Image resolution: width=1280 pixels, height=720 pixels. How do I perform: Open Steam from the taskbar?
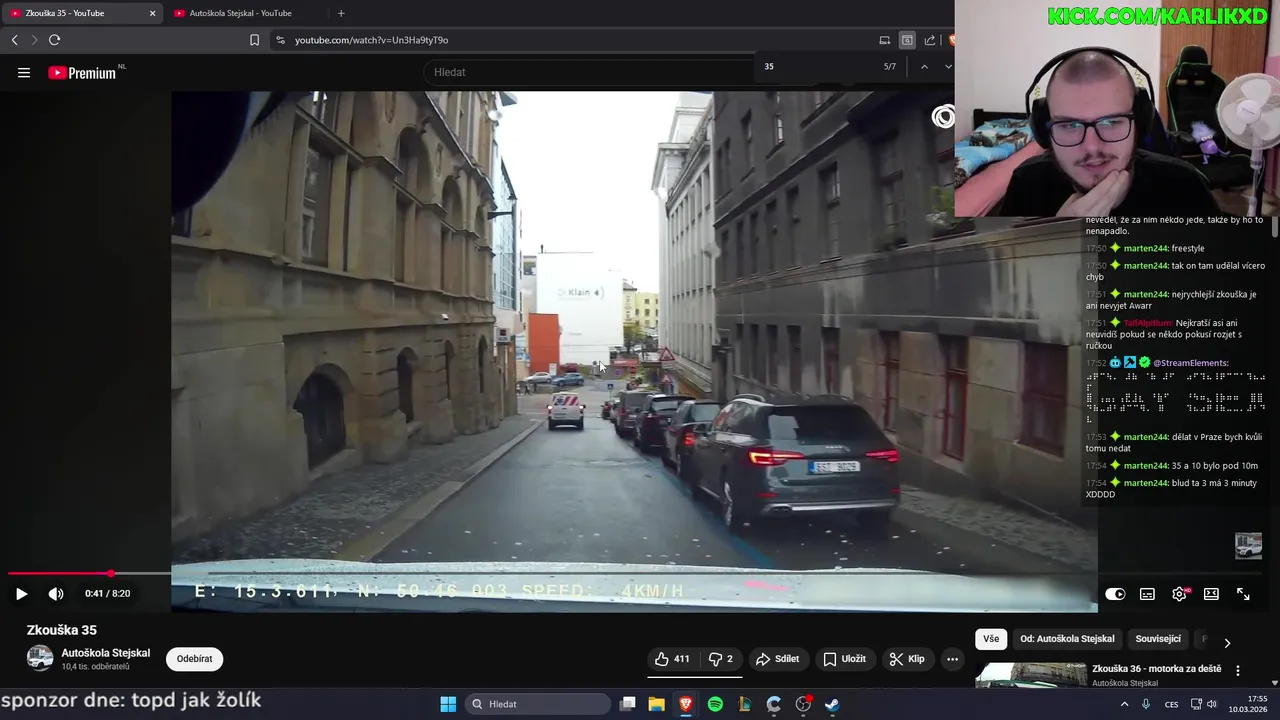tap(831, 704)
